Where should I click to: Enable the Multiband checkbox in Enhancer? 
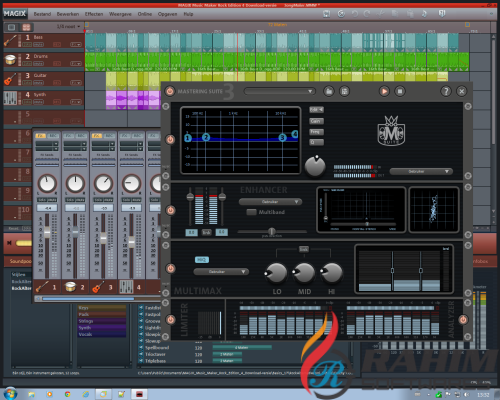251,212
